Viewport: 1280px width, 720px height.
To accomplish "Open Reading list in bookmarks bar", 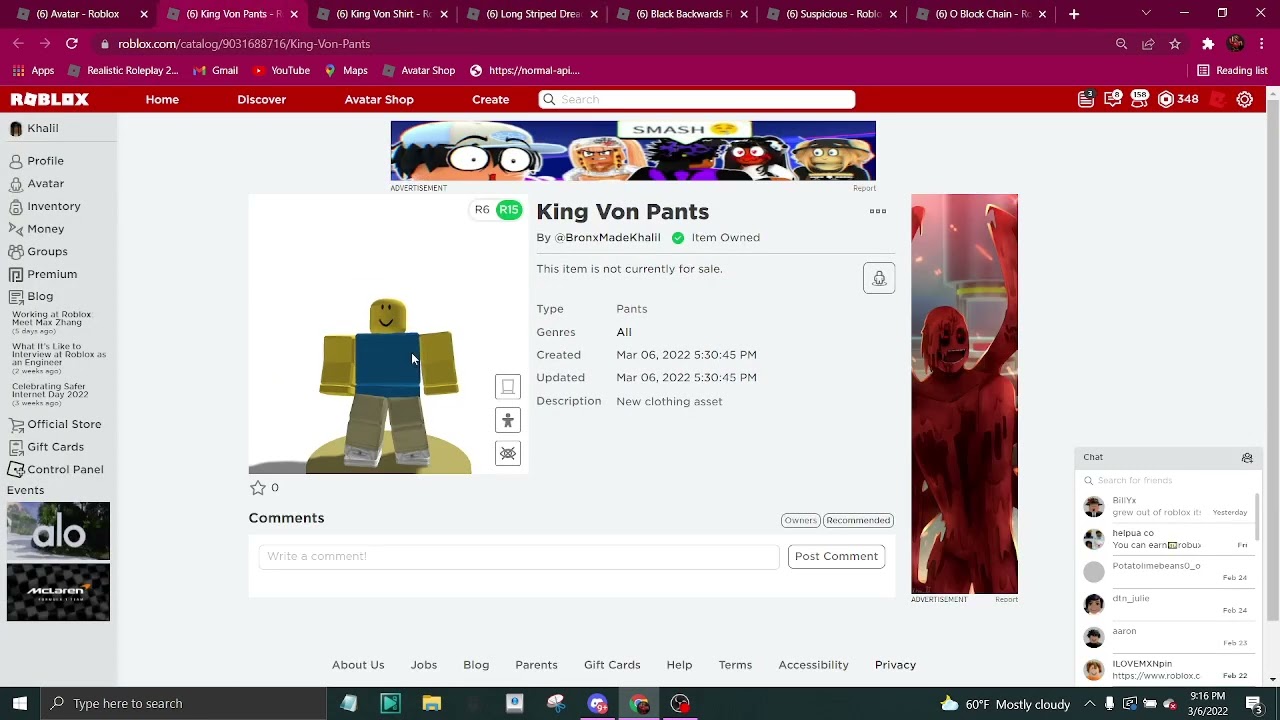I will tap(1232, 70).
